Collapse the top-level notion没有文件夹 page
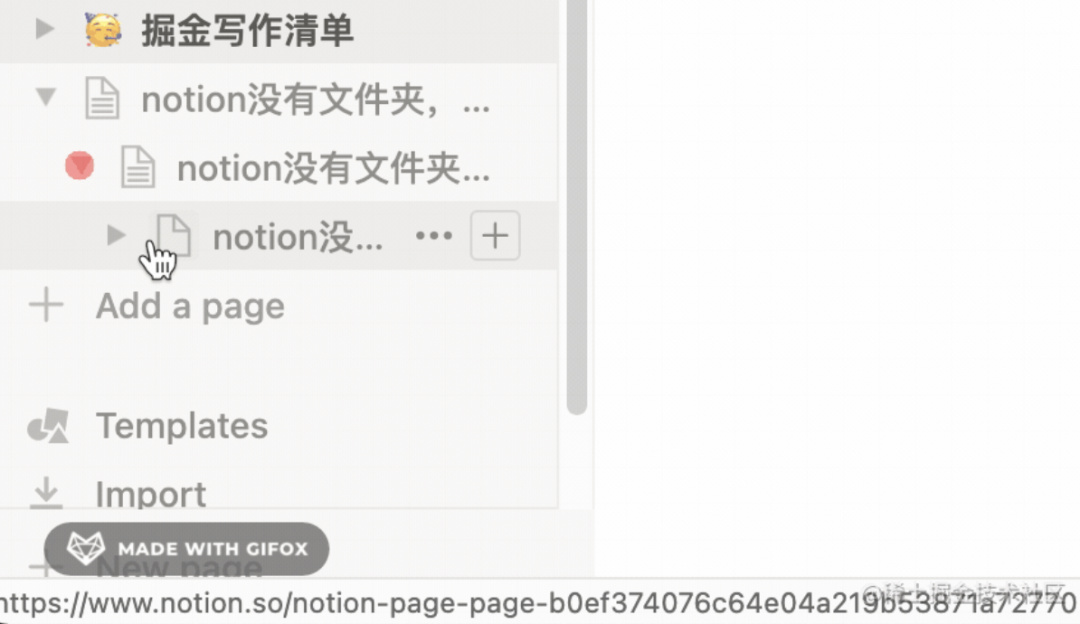Screen dimensions: 1080x624 pyautogui.click(x=46, y=96)
